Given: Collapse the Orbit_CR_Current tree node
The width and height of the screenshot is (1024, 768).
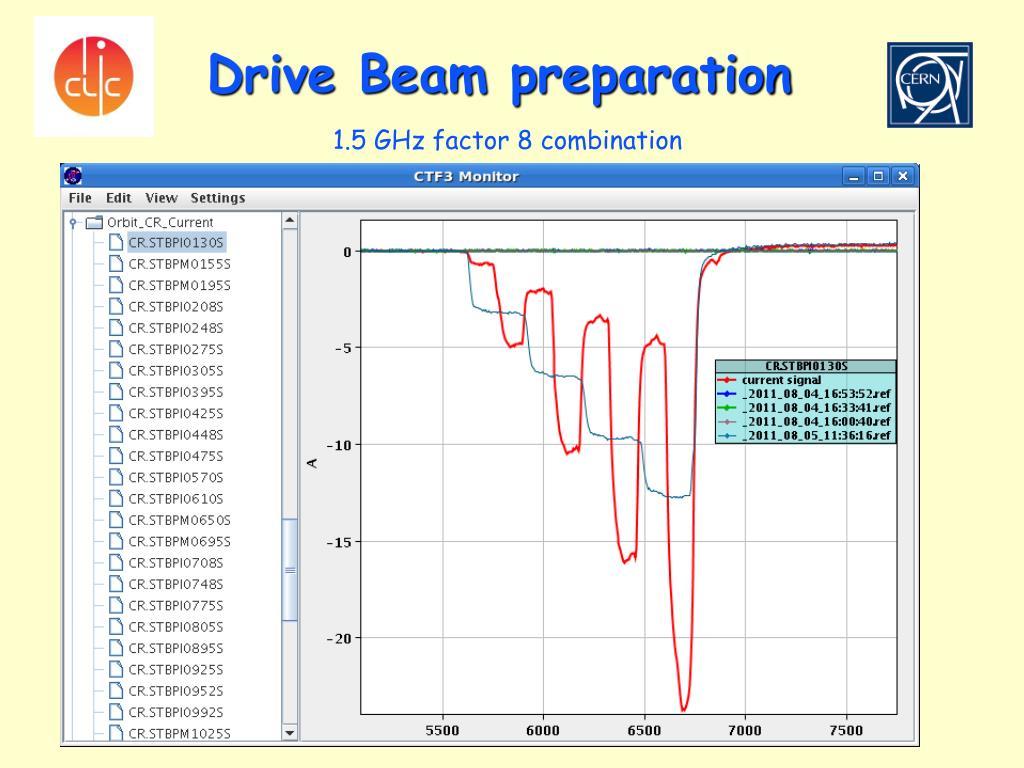Looking at the screenshot, I should [73, 223].
